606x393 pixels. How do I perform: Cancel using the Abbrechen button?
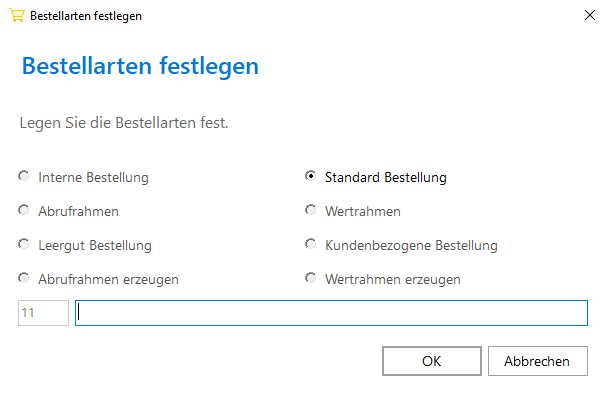538,361
